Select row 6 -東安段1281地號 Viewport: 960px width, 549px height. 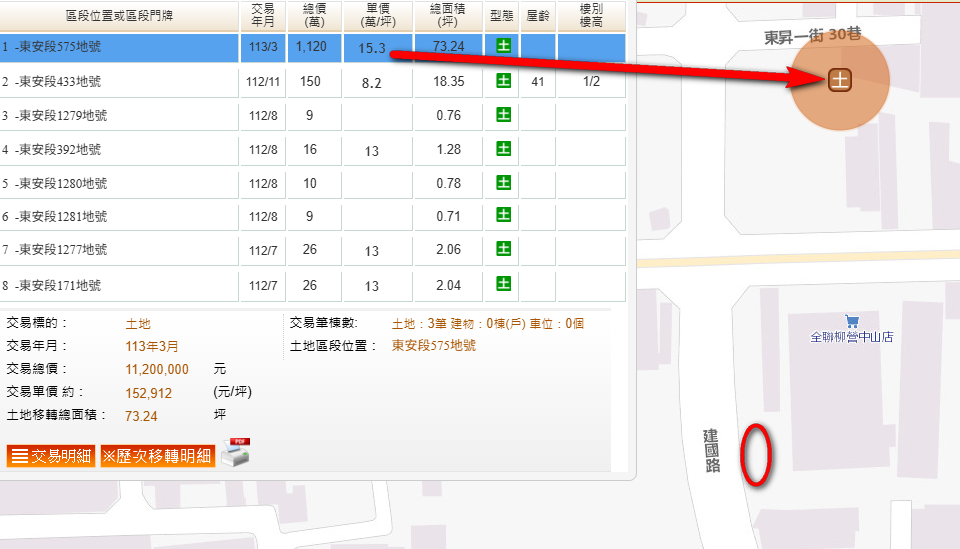[x=312, y=217]
